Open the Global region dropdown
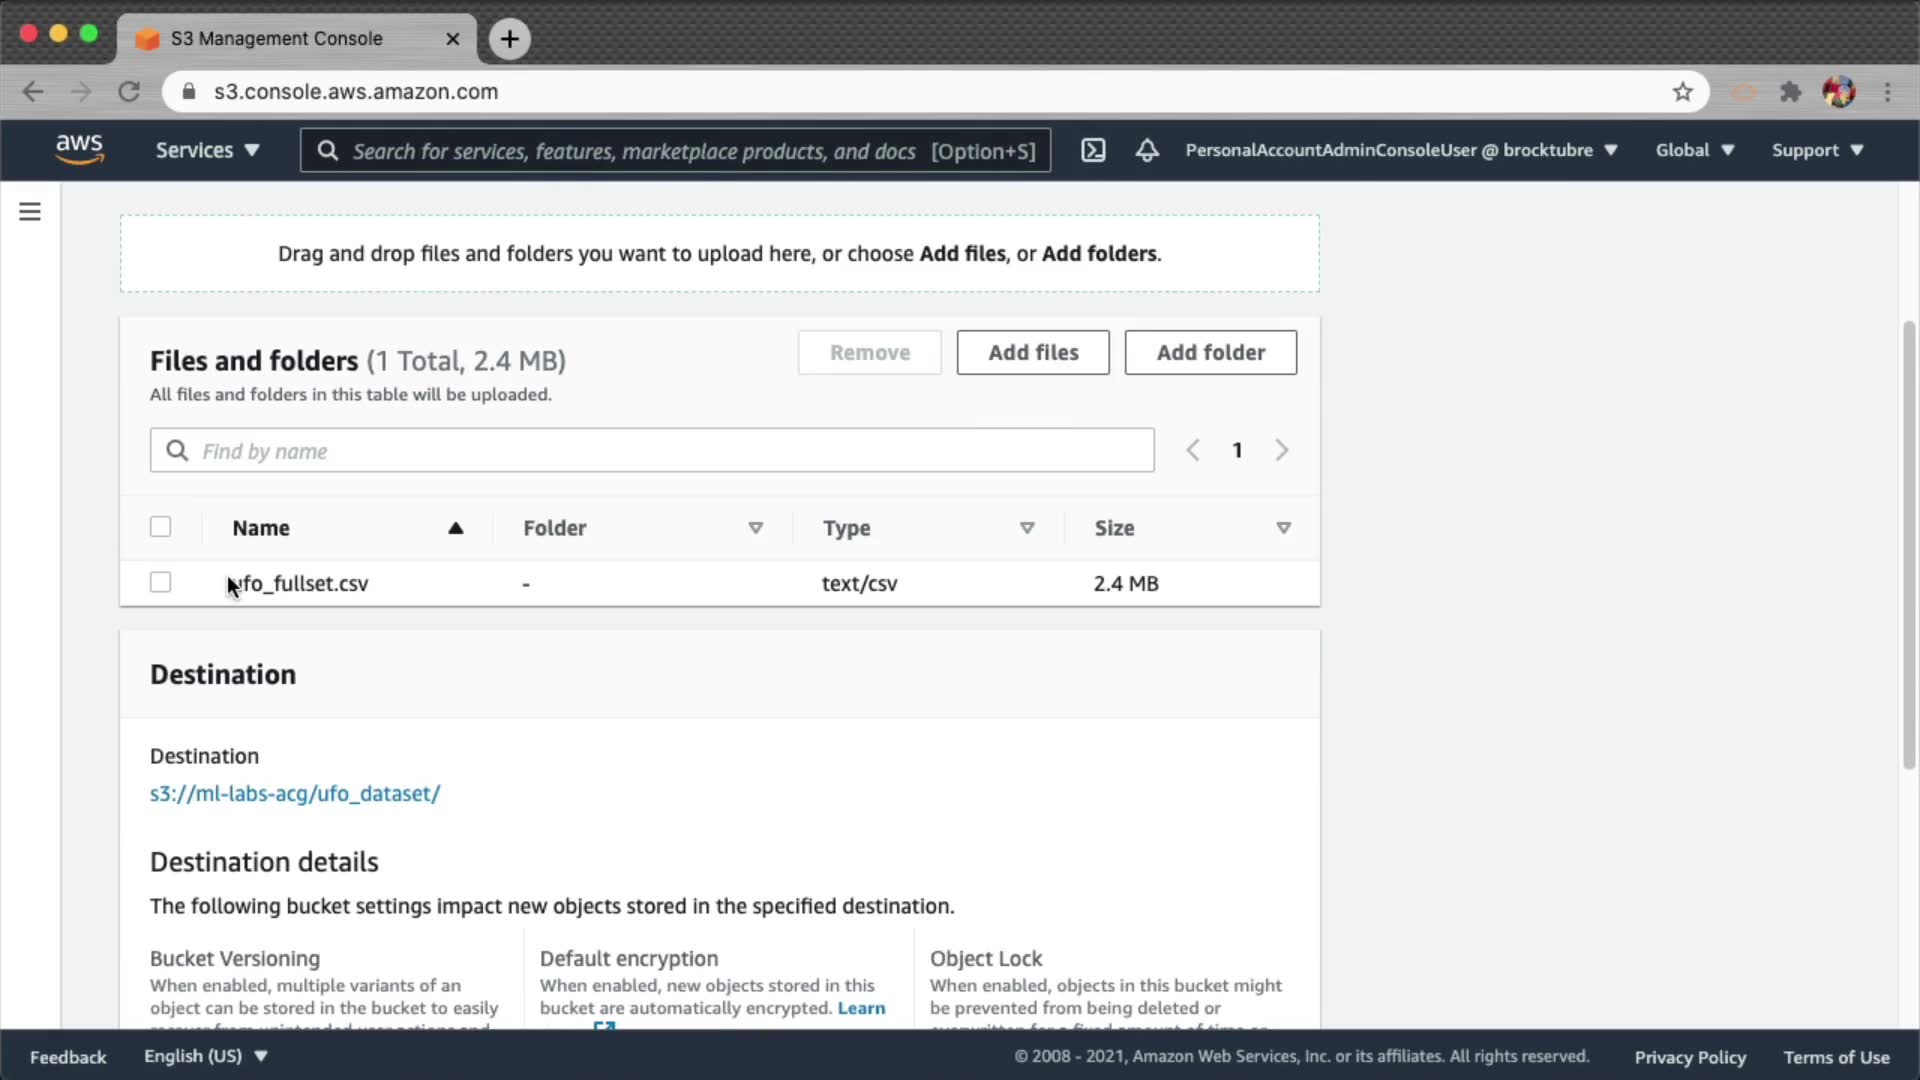This screenshot has height=1080, width=1920. coord(1694,150)
